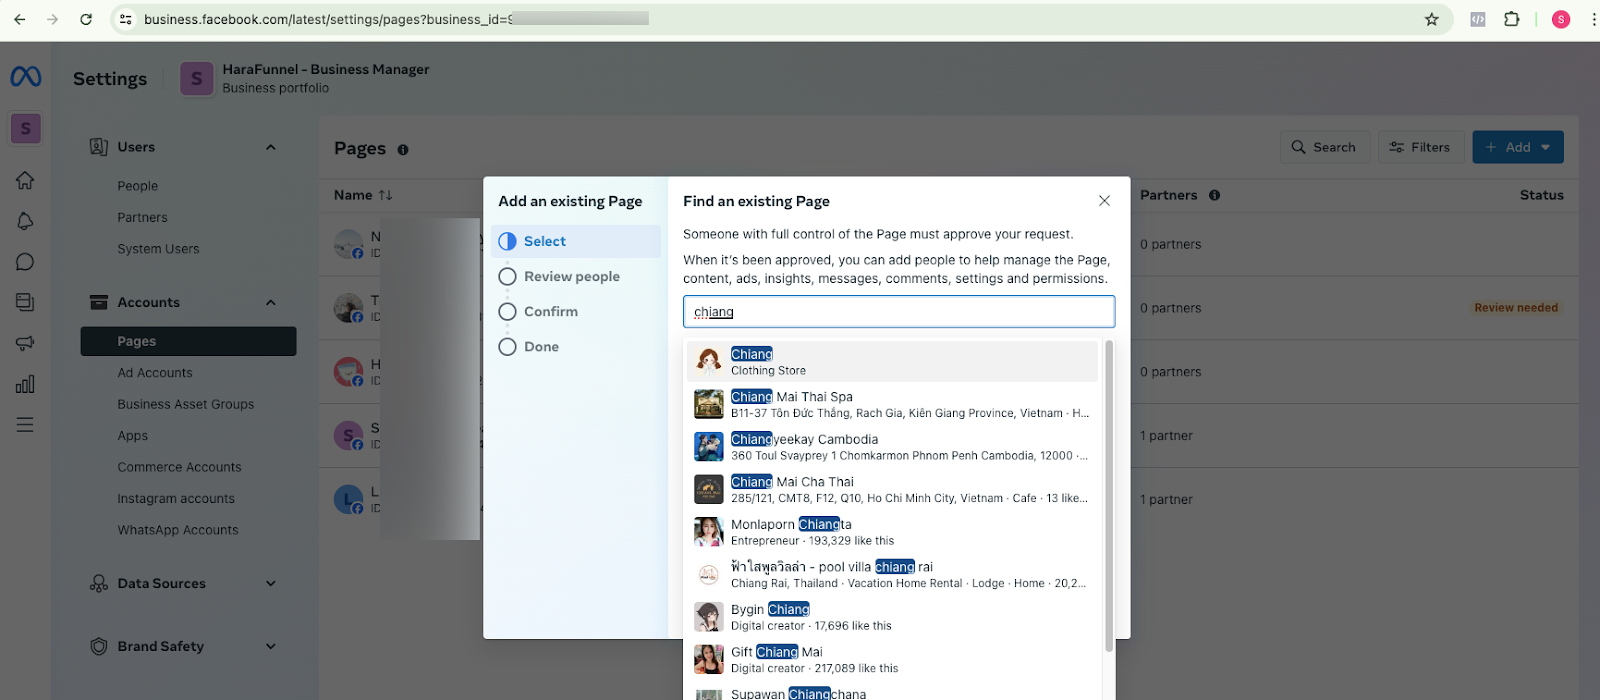Open System Users in sidebar

pyautogui.click(x=158, y=249)
